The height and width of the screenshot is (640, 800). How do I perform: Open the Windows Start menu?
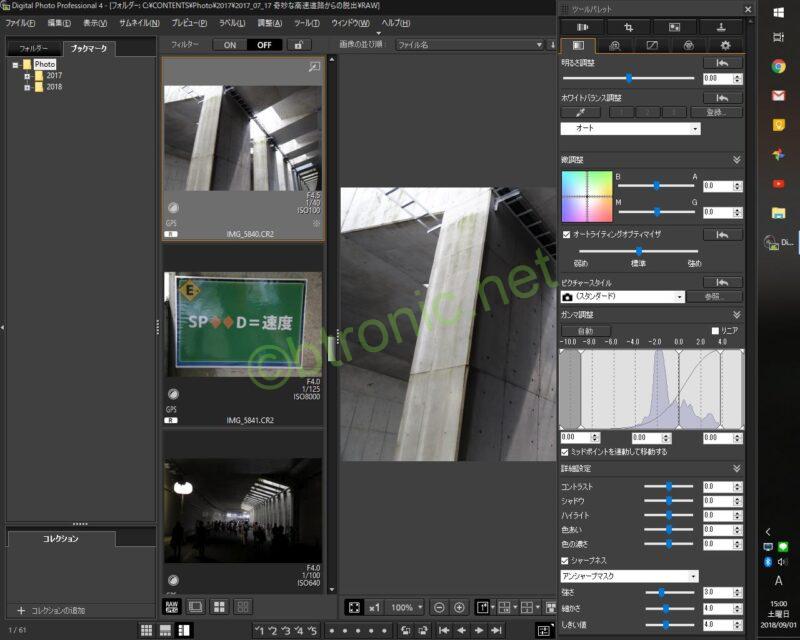tap(779, 13)
